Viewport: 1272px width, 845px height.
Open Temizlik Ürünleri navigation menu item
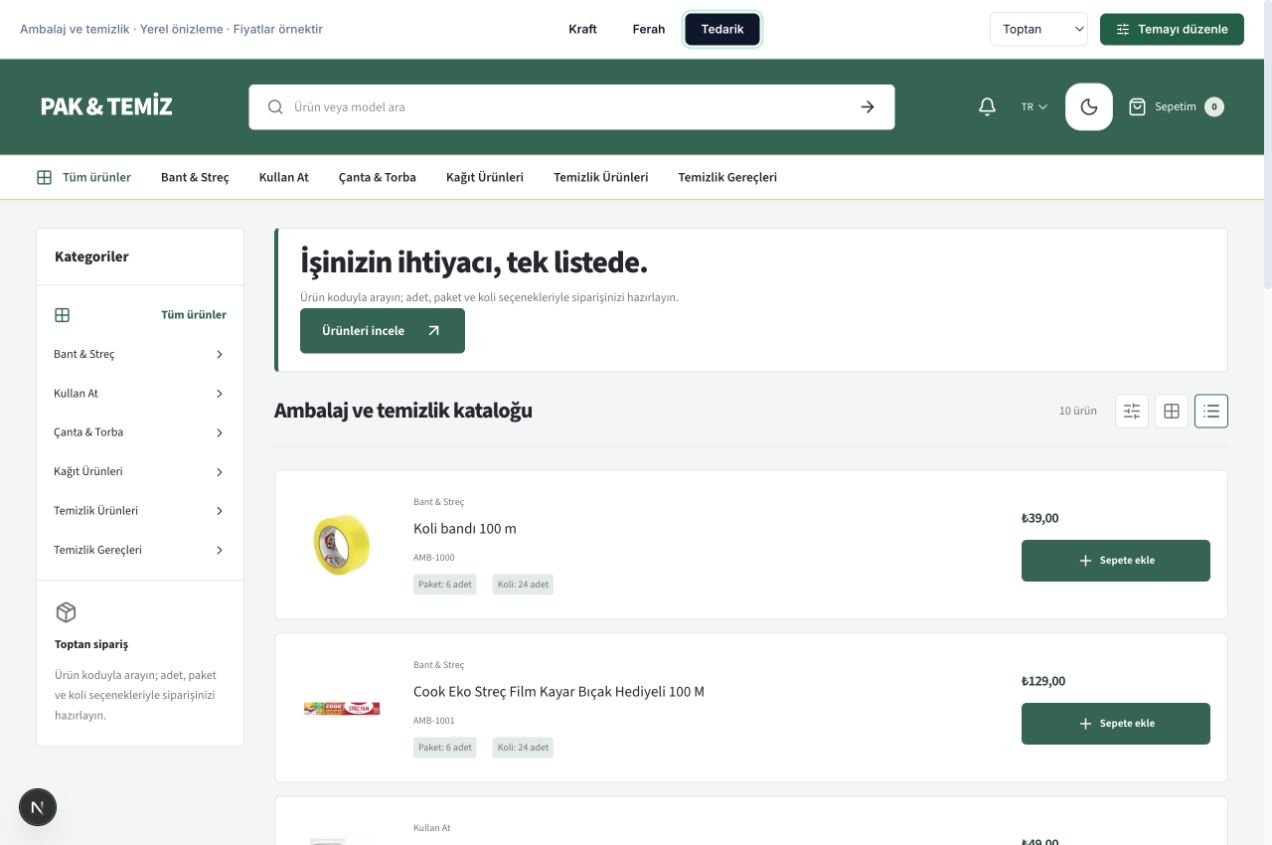pyautogui.click(x=601, y=177)
